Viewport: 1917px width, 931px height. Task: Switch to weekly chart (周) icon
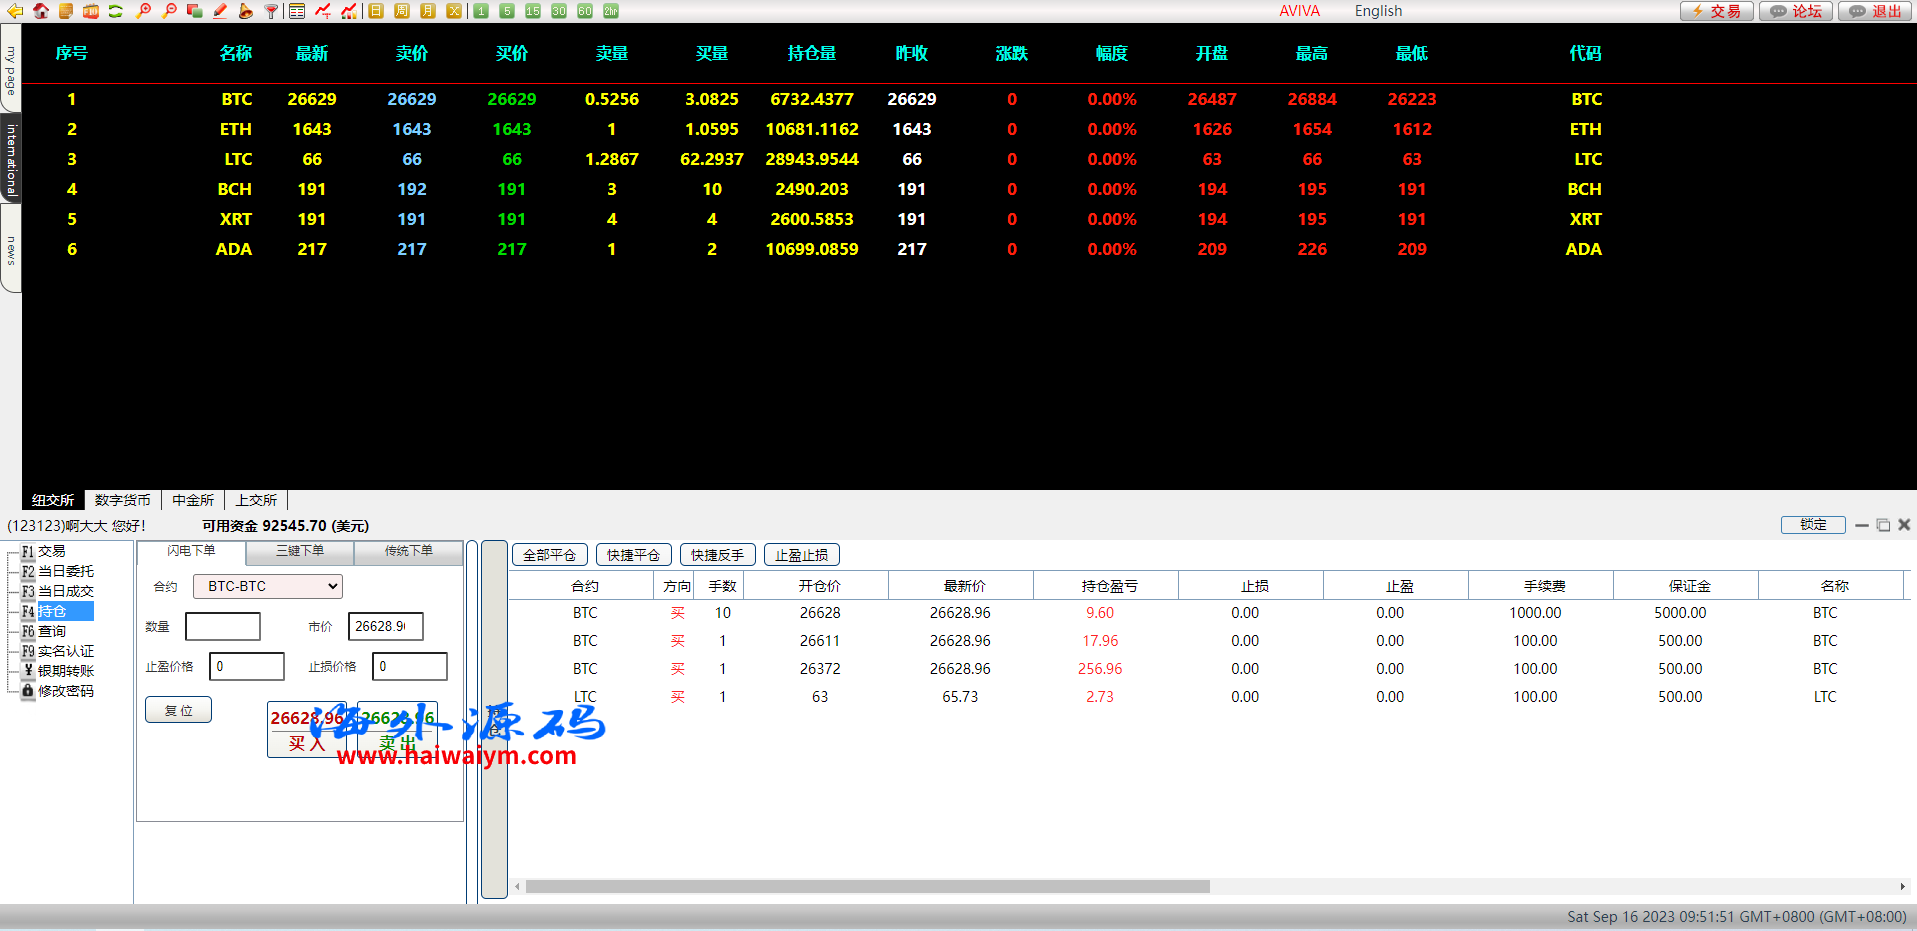coord(401,11)
